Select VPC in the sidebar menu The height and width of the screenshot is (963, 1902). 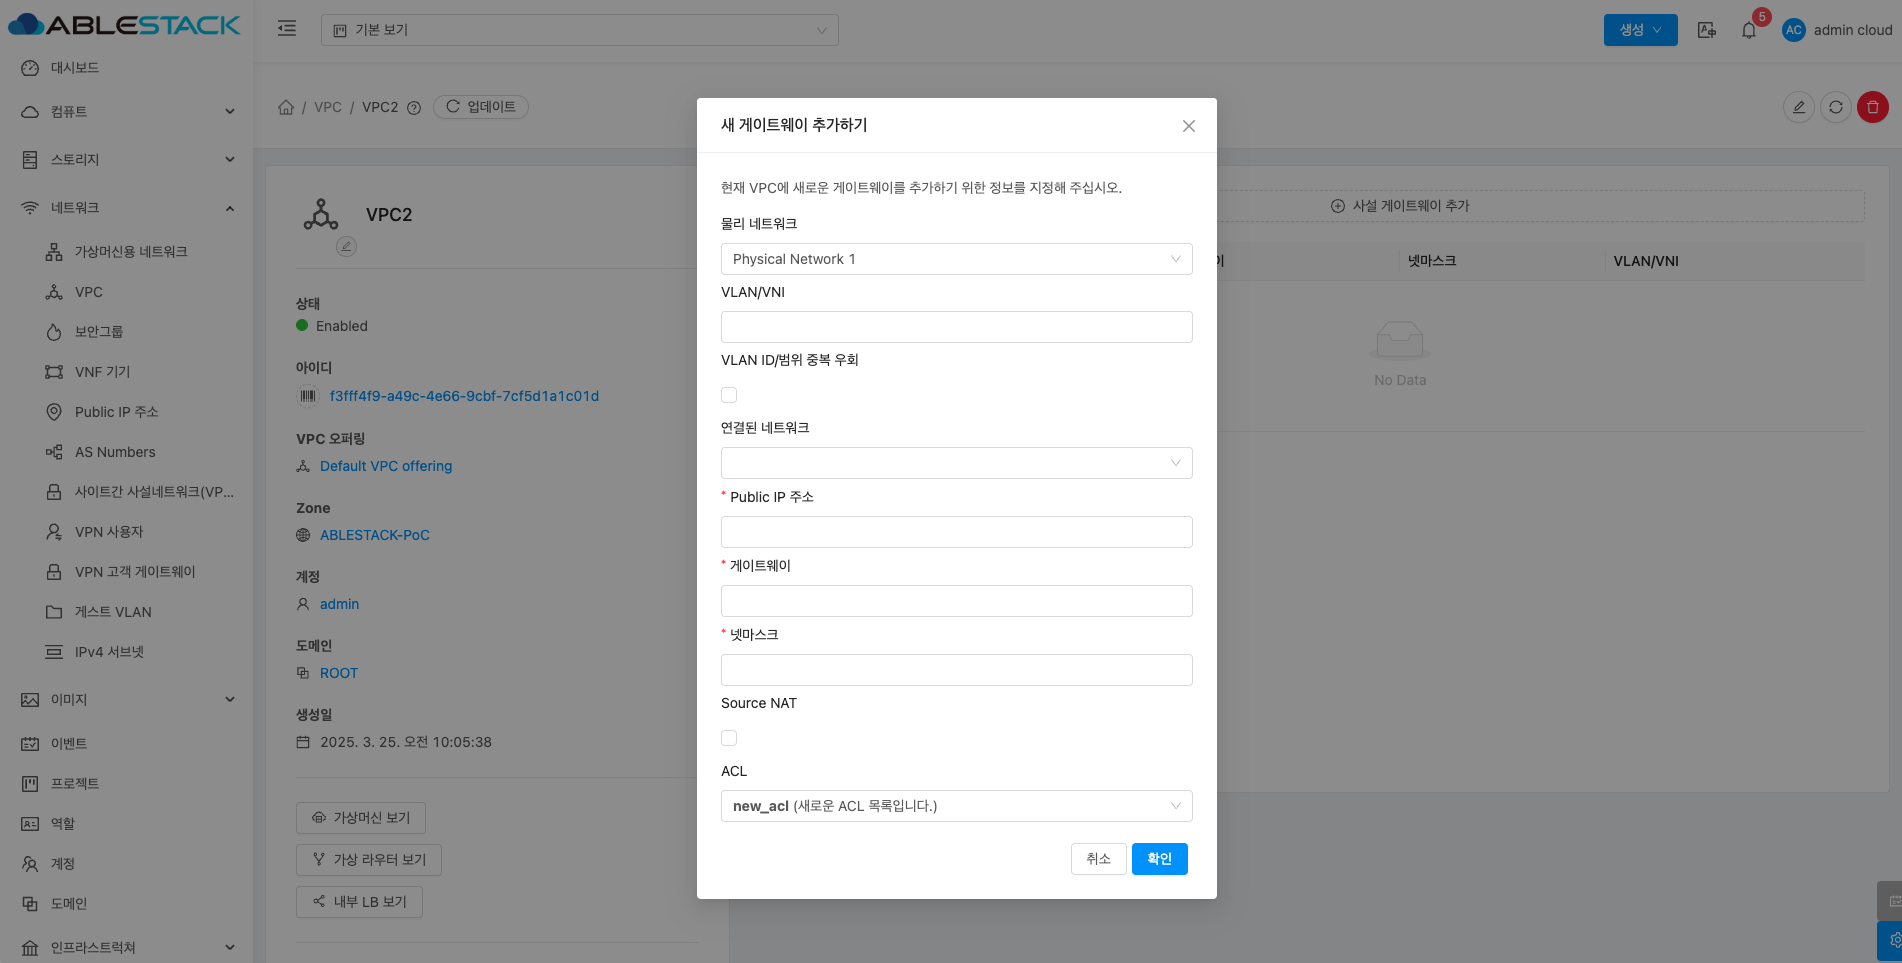pyautogui.click(x=127, y=292)
